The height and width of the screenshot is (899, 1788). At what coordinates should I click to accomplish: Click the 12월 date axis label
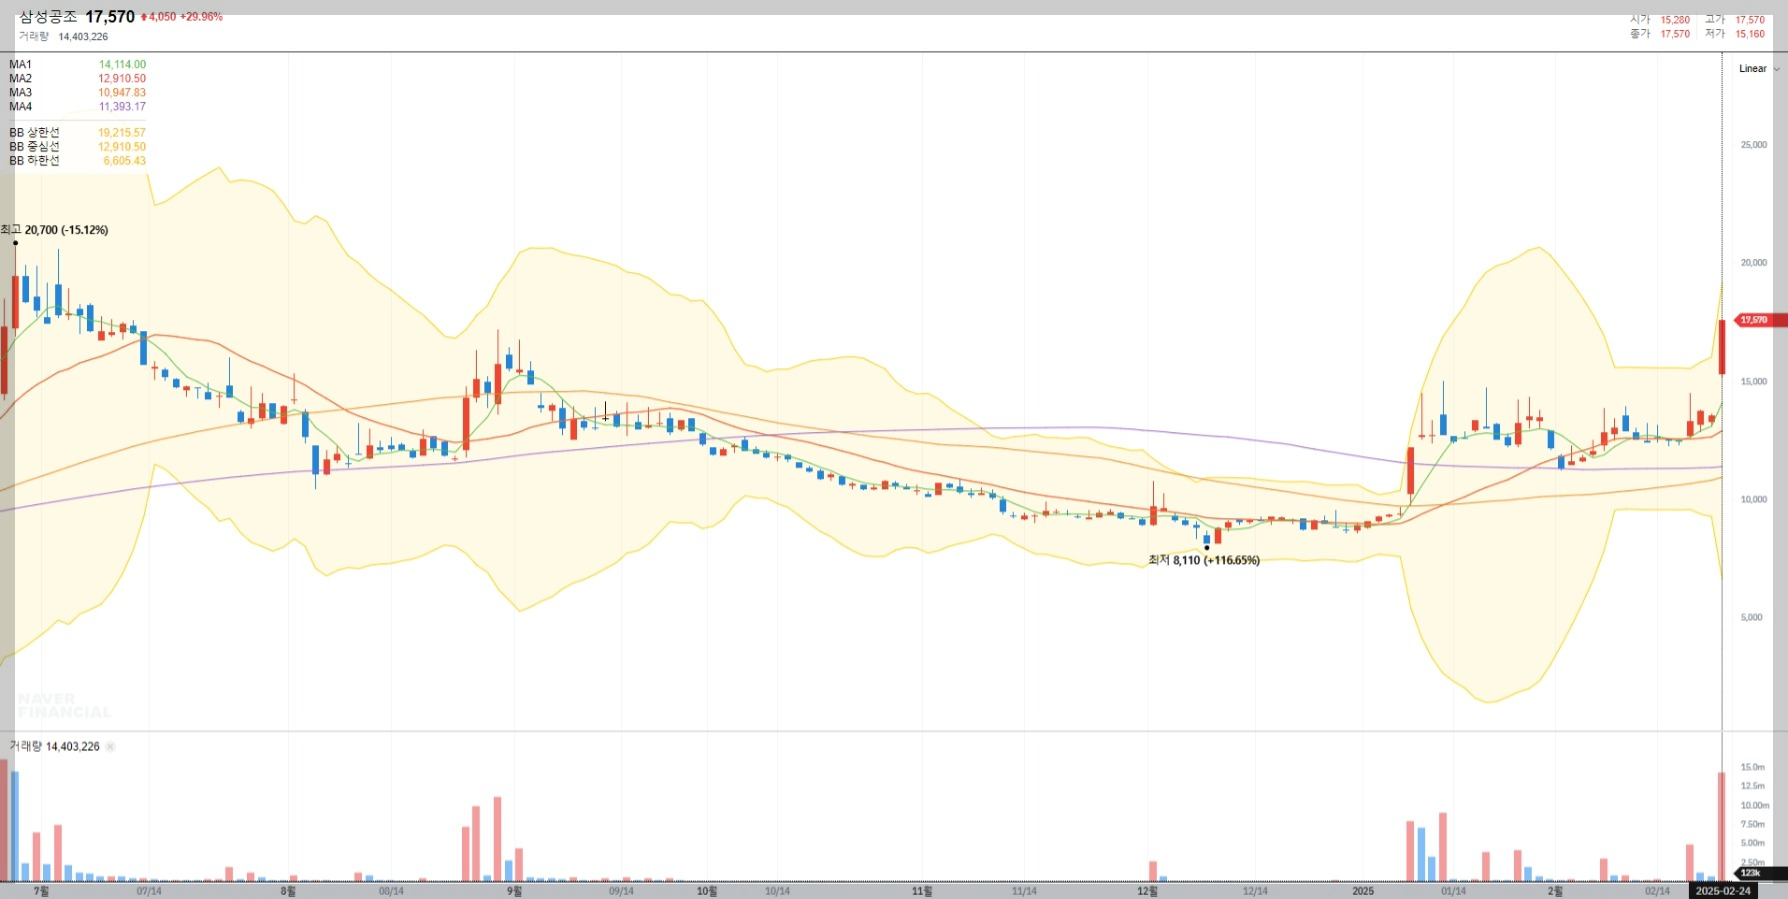[x=1147, y=891]
